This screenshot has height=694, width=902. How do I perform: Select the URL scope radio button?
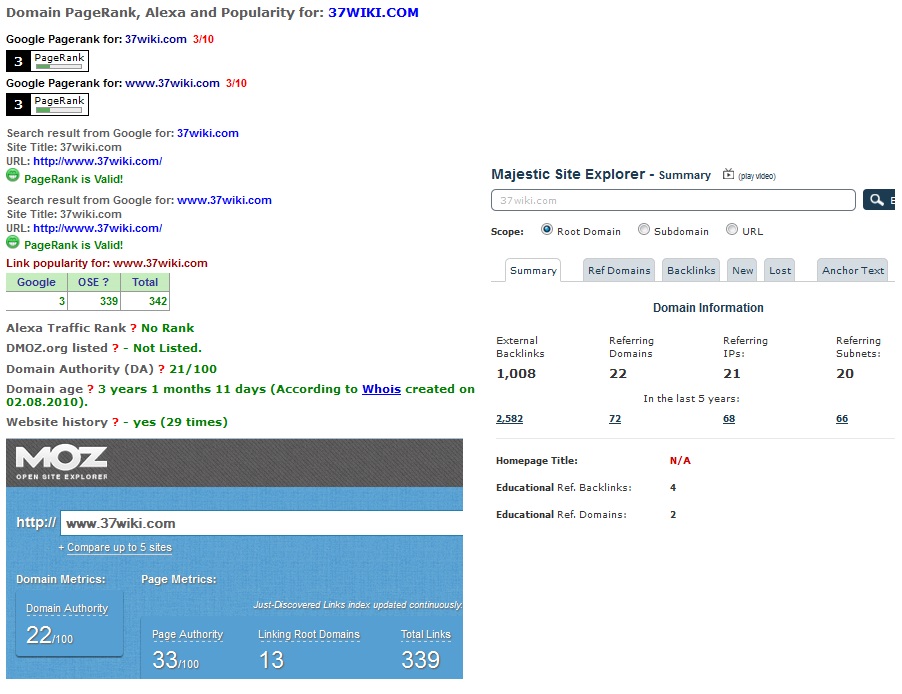click(732, 230)
